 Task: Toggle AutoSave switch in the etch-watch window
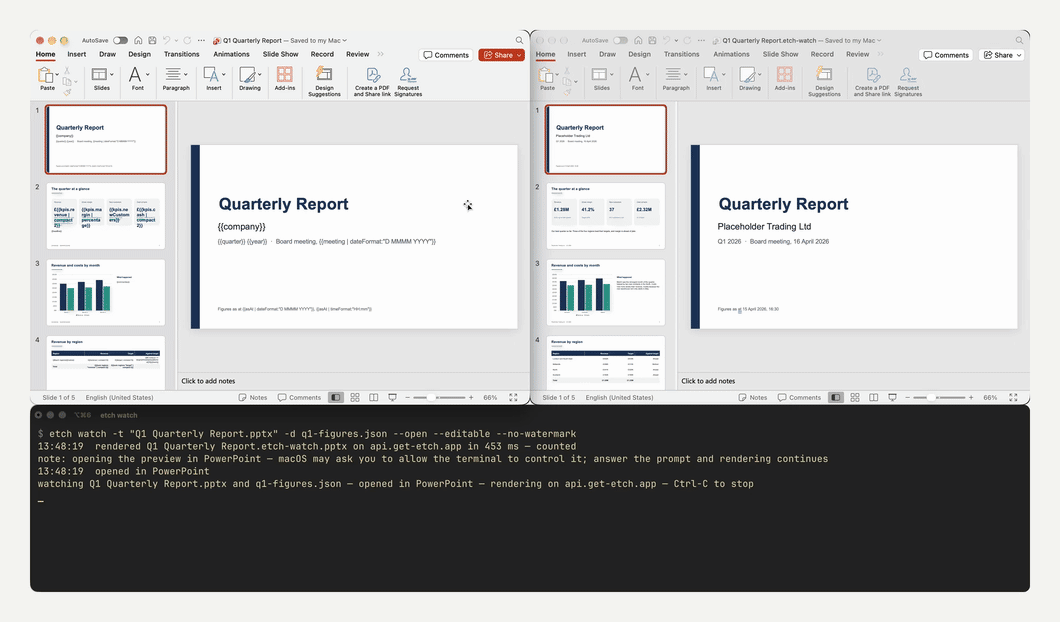621,41
